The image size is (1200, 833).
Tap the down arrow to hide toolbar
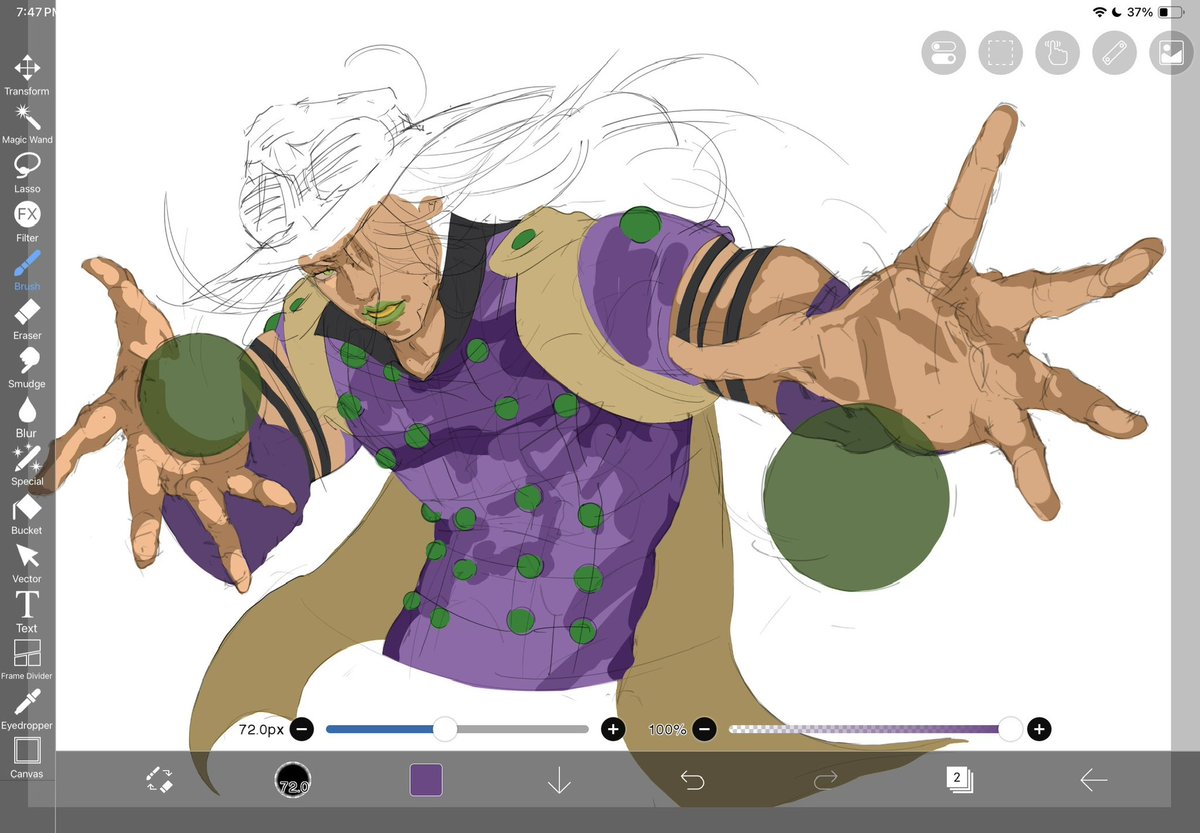(559, 780)
